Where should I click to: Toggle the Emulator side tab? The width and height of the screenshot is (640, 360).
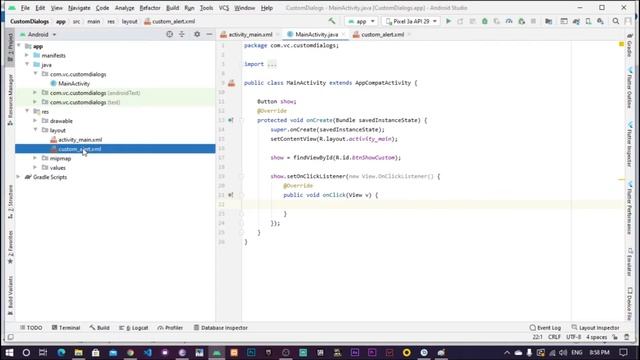tap(630, 262)
